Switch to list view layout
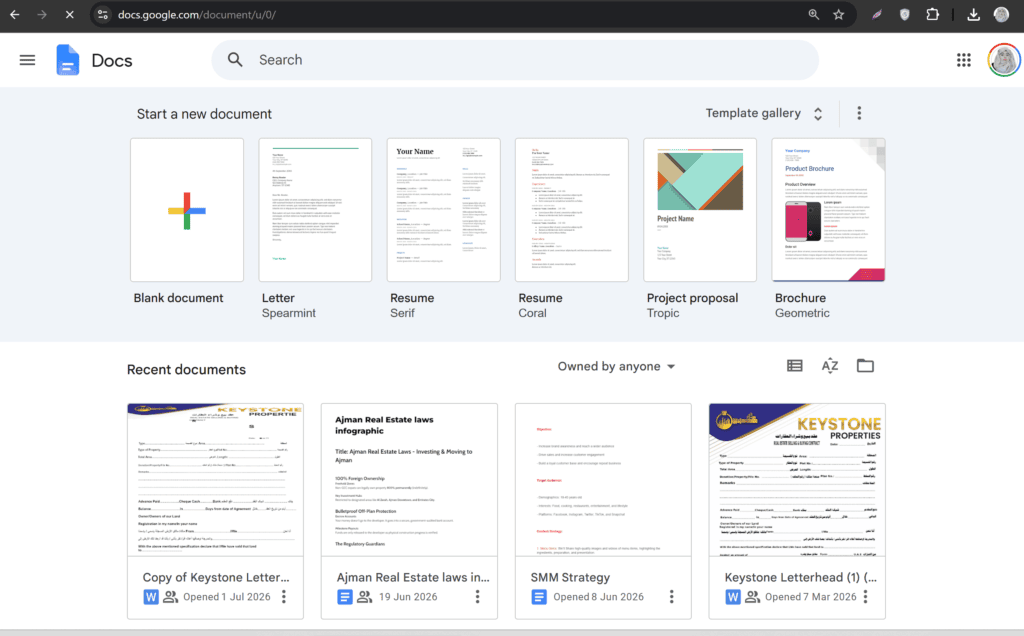 tap(794, 366)
